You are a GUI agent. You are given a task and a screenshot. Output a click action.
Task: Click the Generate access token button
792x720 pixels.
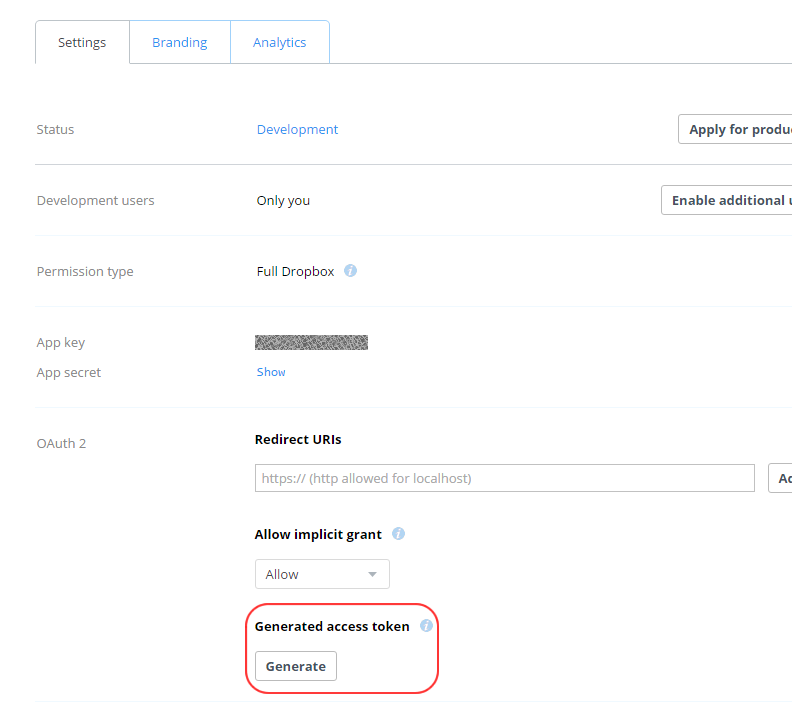(295, 666)
